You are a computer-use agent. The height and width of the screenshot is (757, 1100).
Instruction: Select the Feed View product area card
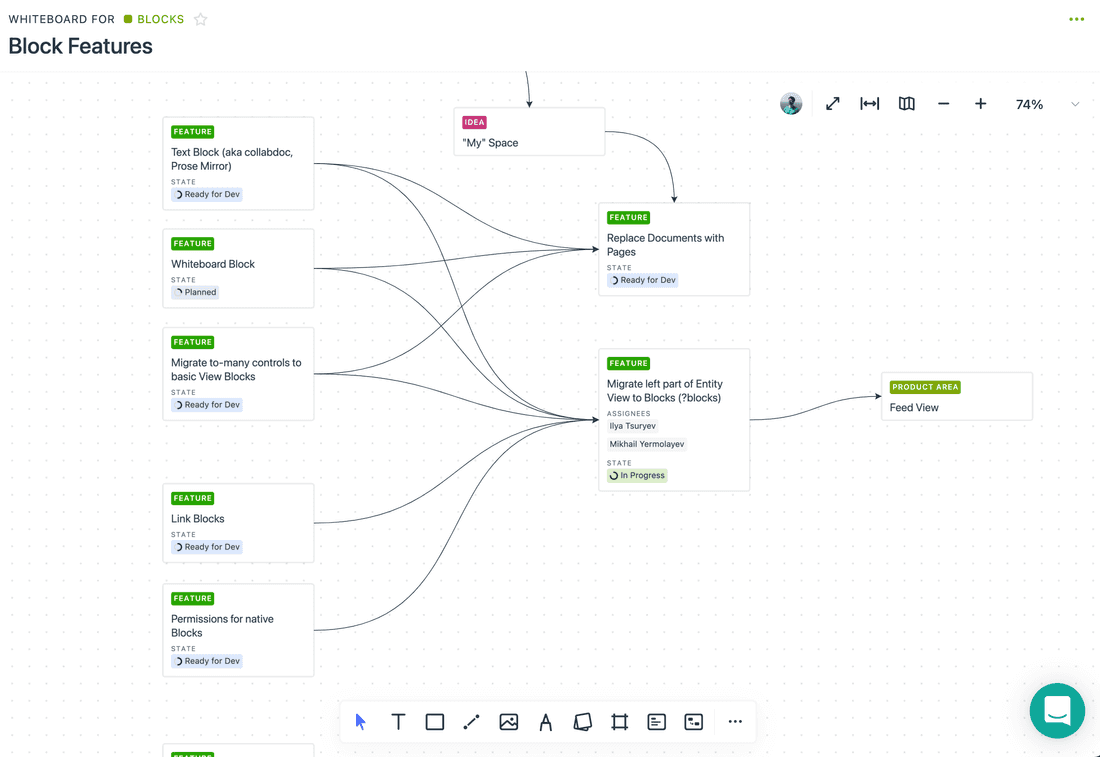pyautogui.click(x=956, y=397)
